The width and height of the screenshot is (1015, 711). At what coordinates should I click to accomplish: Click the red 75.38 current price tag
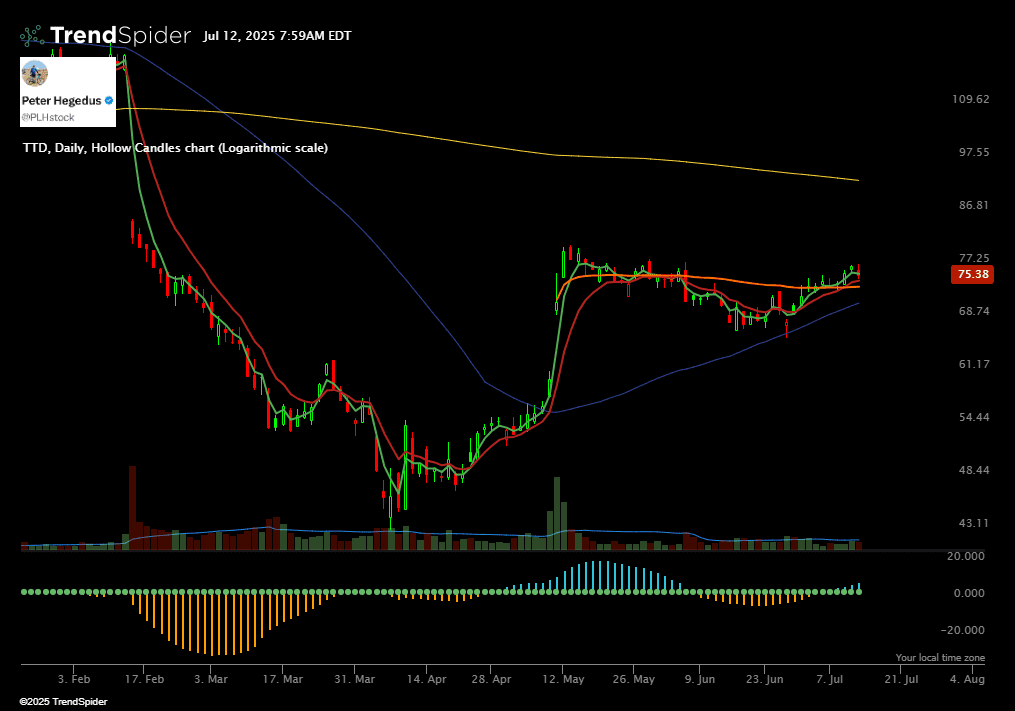973,274
